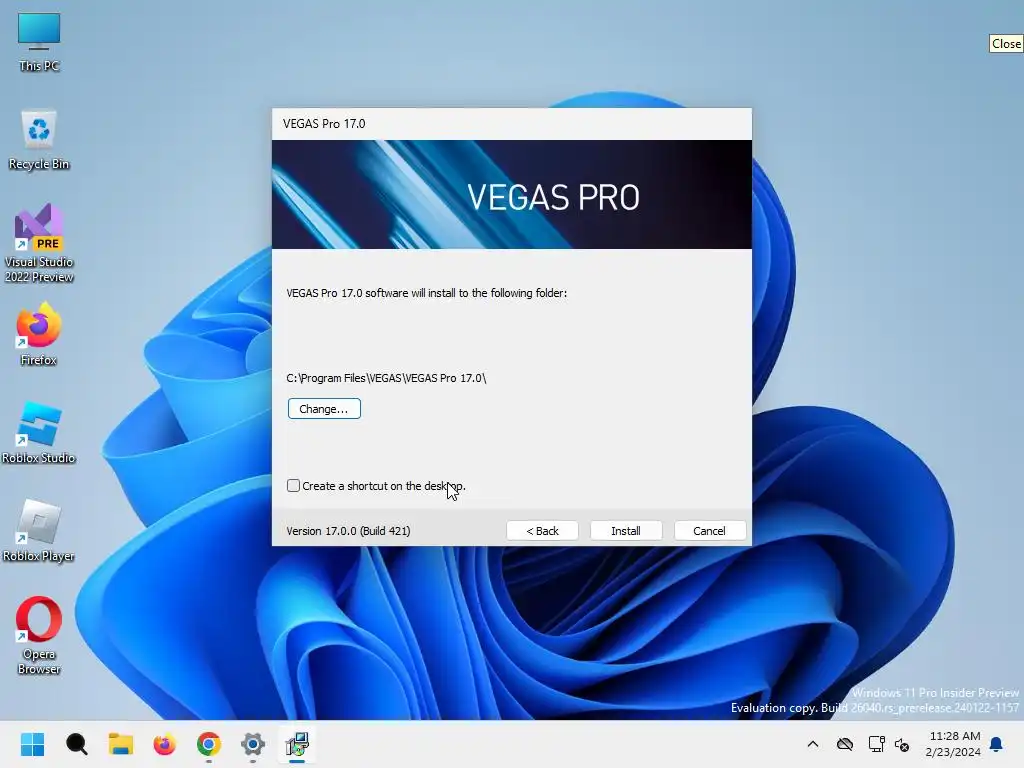Click the Close tooltip label

1006,44
